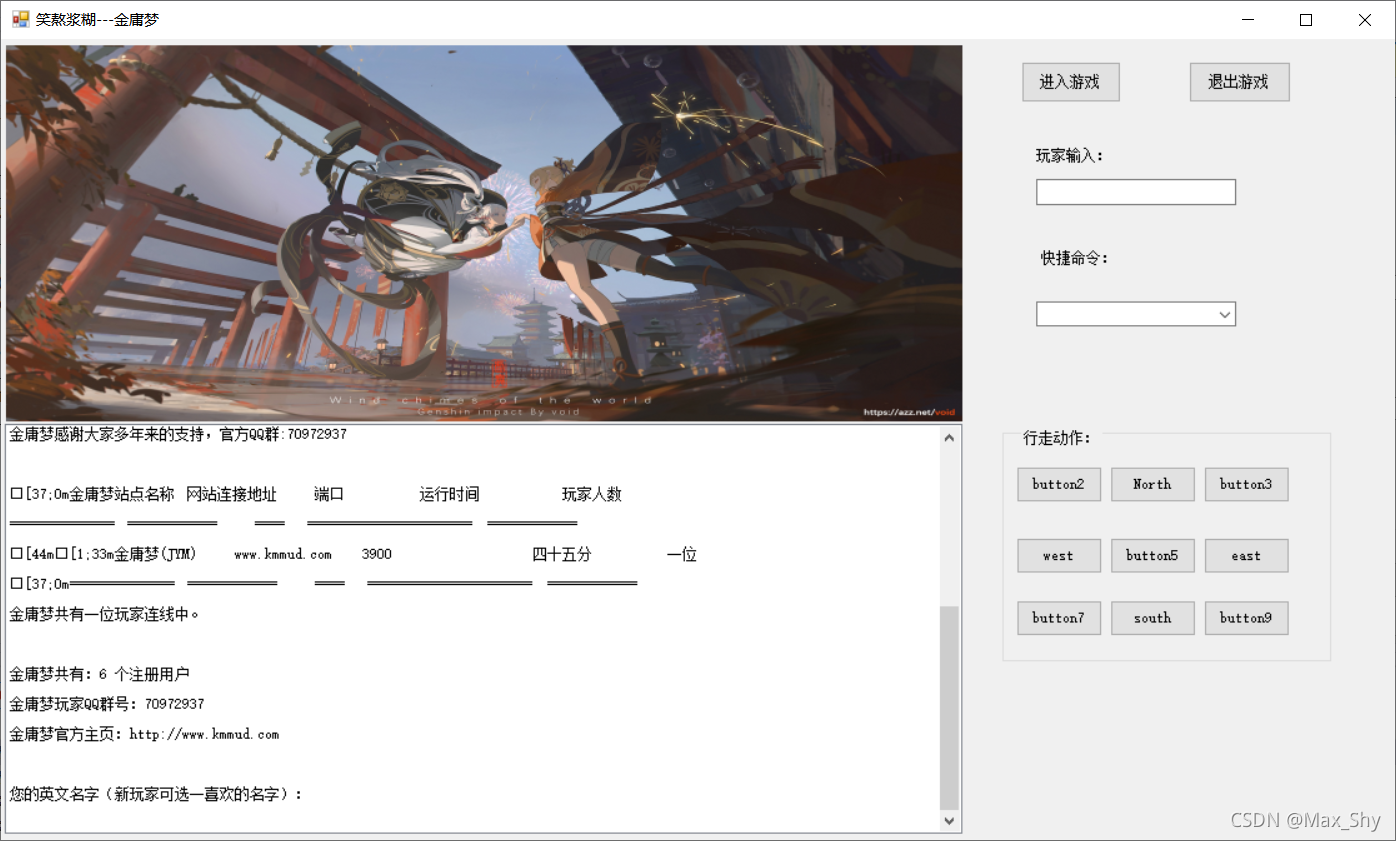Minimize the 笑熬浆糊 window

point(1247,20)
